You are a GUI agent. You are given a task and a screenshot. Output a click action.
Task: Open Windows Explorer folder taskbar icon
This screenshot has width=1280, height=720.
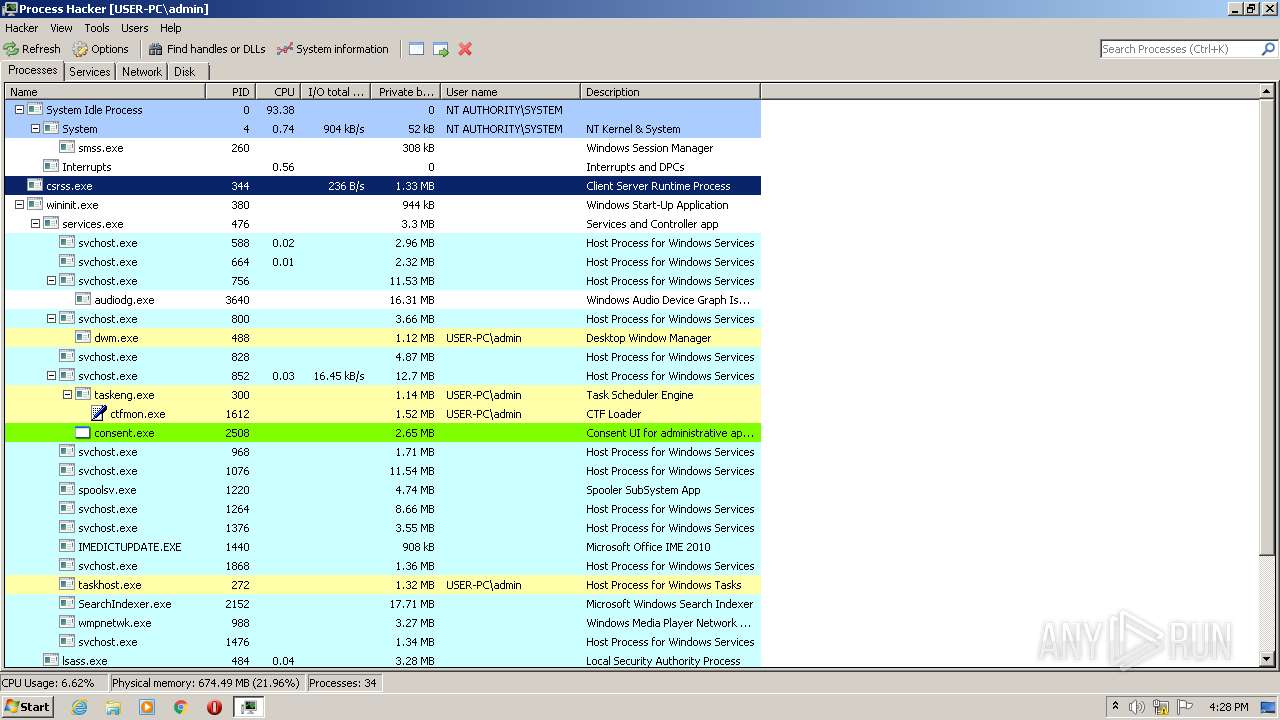click(113, 707)
